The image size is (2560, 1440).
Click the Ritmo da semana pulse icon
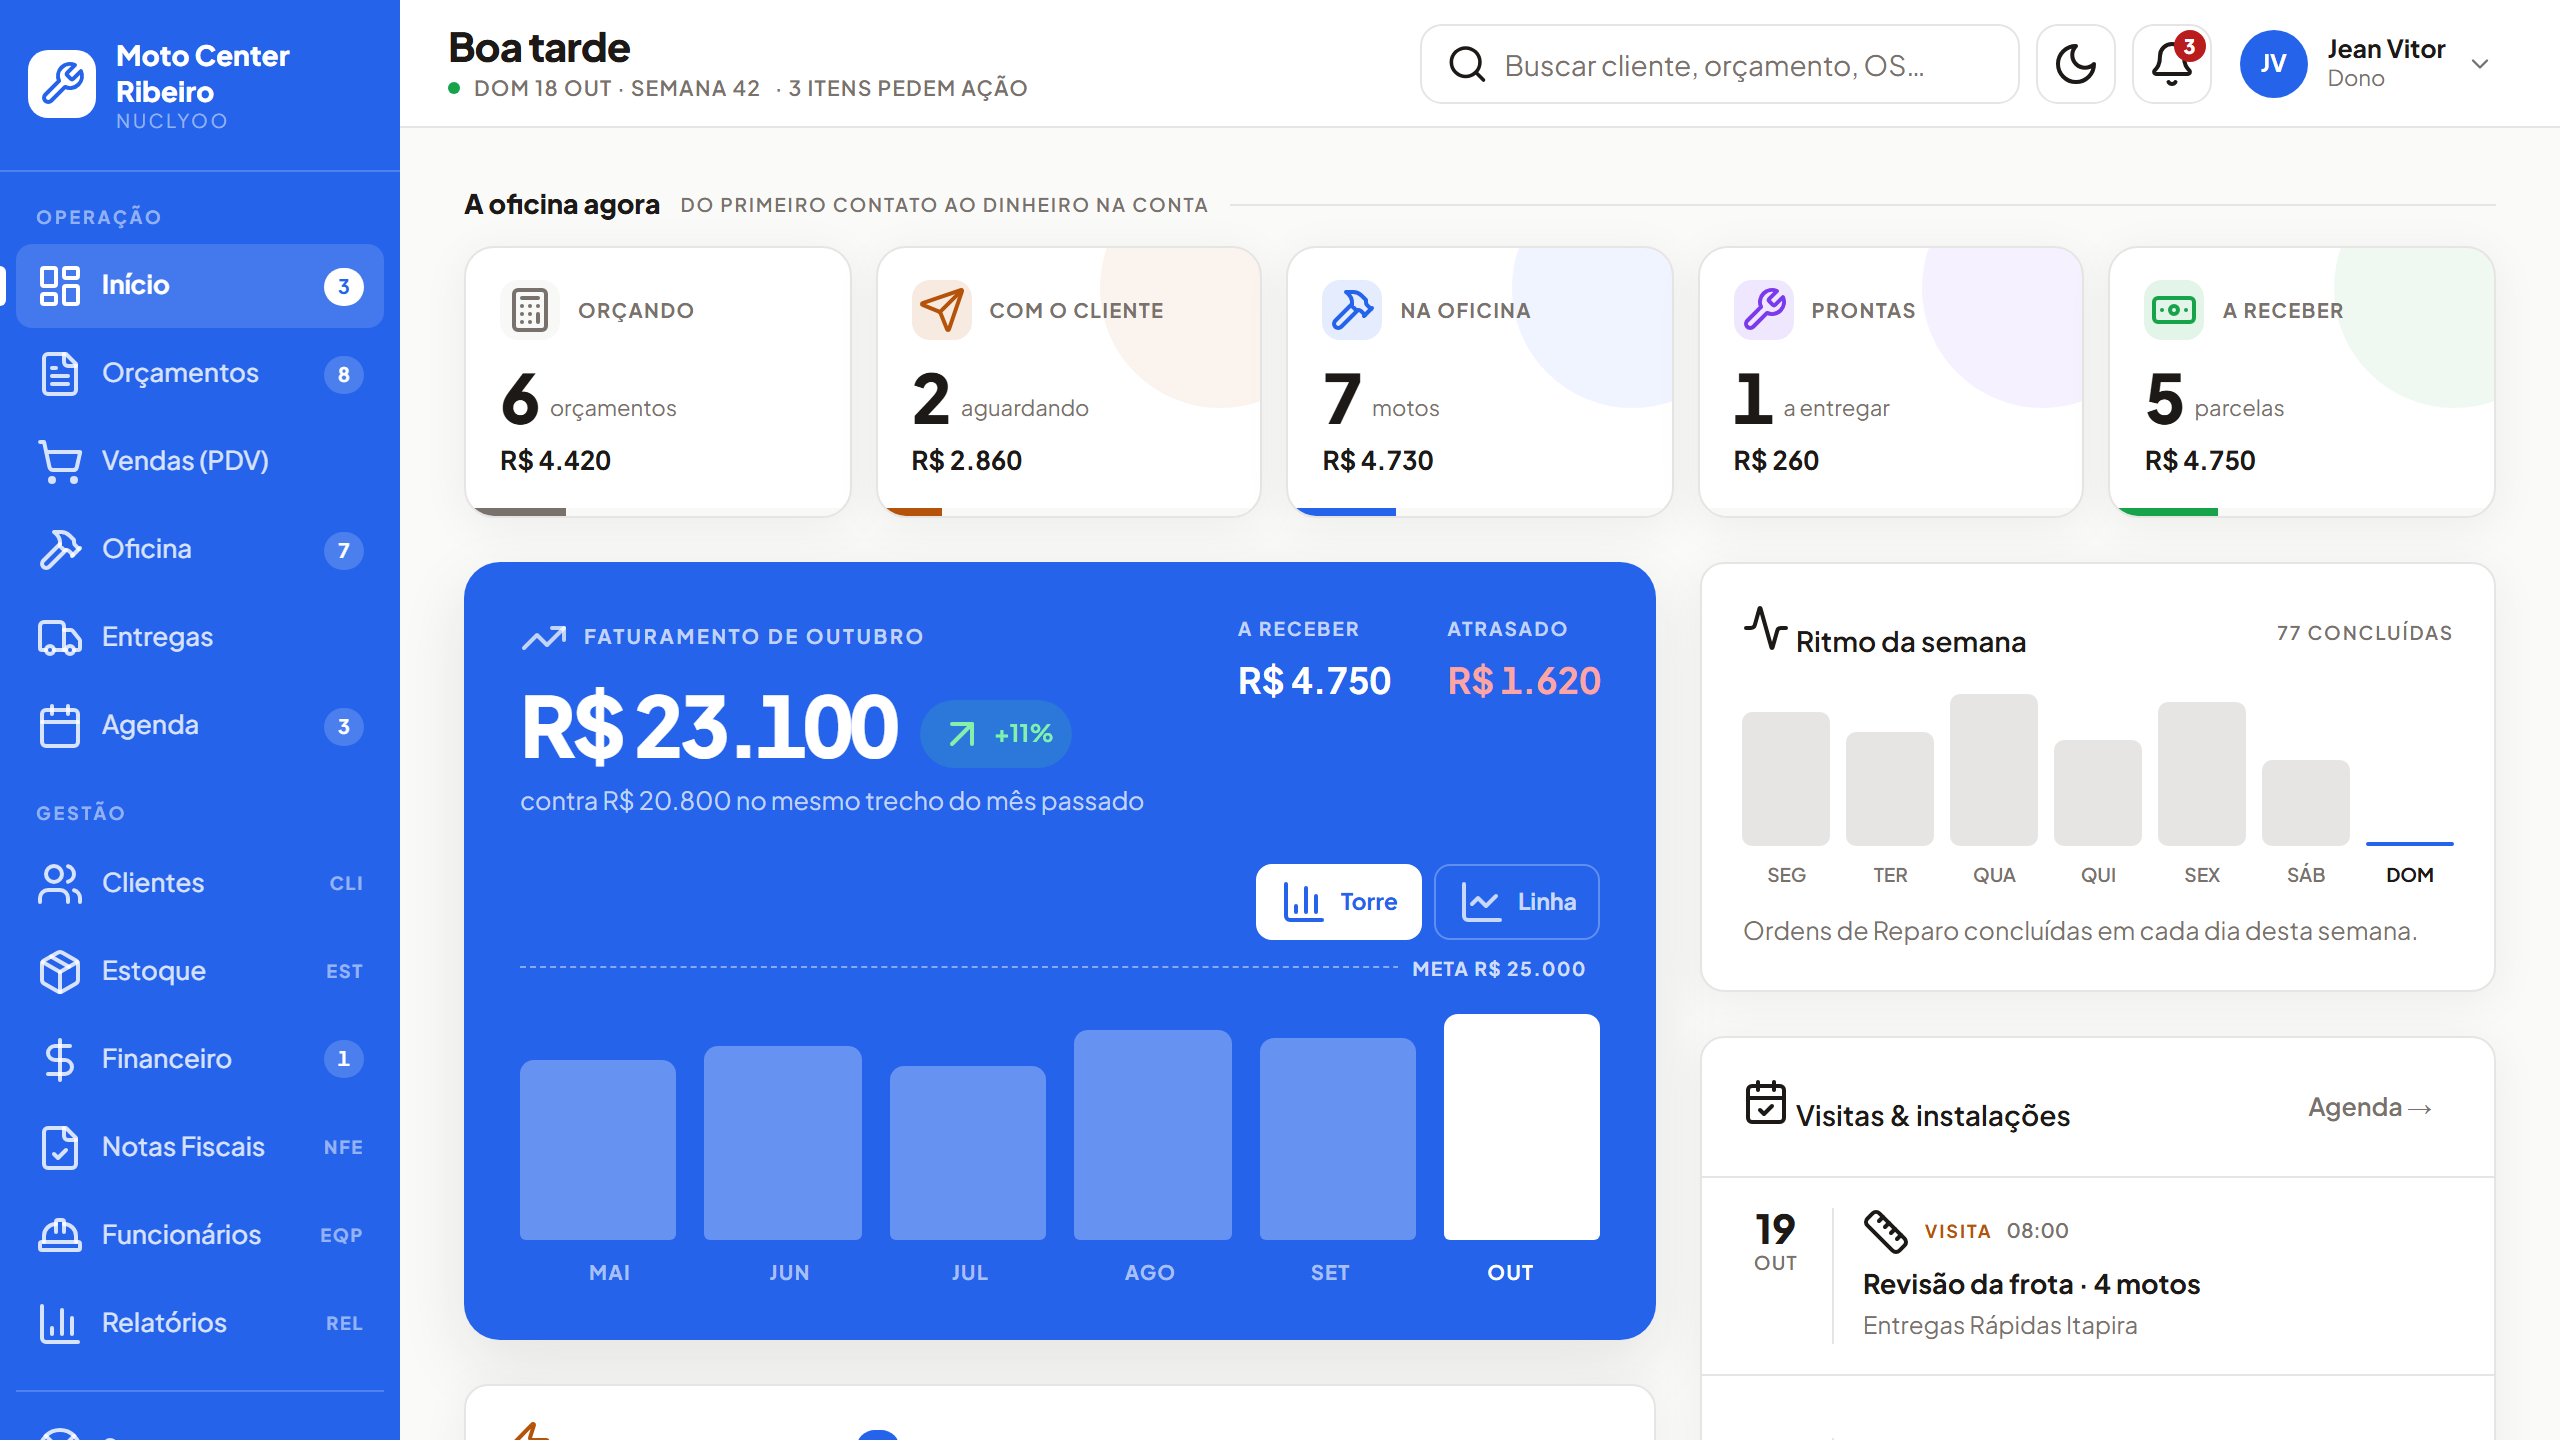[1766, 628]
